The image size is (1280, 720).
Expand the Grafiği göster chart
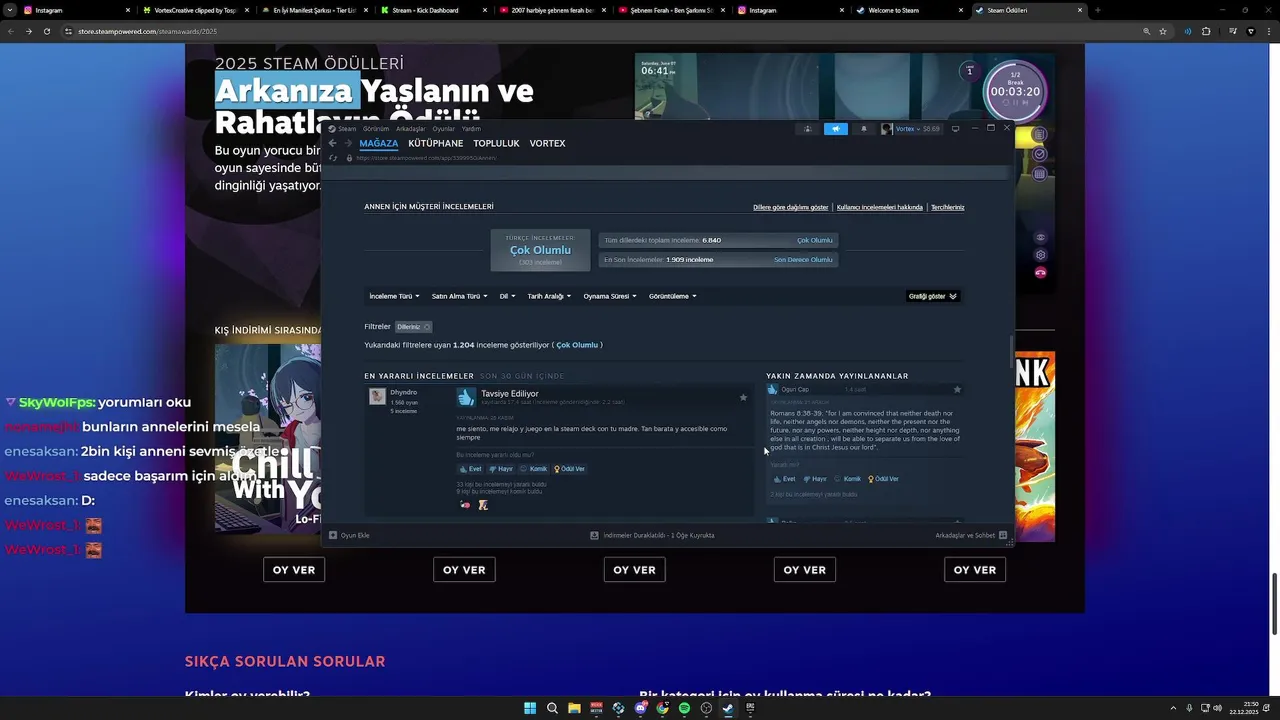pyautogui.click(x=932, y=296)
